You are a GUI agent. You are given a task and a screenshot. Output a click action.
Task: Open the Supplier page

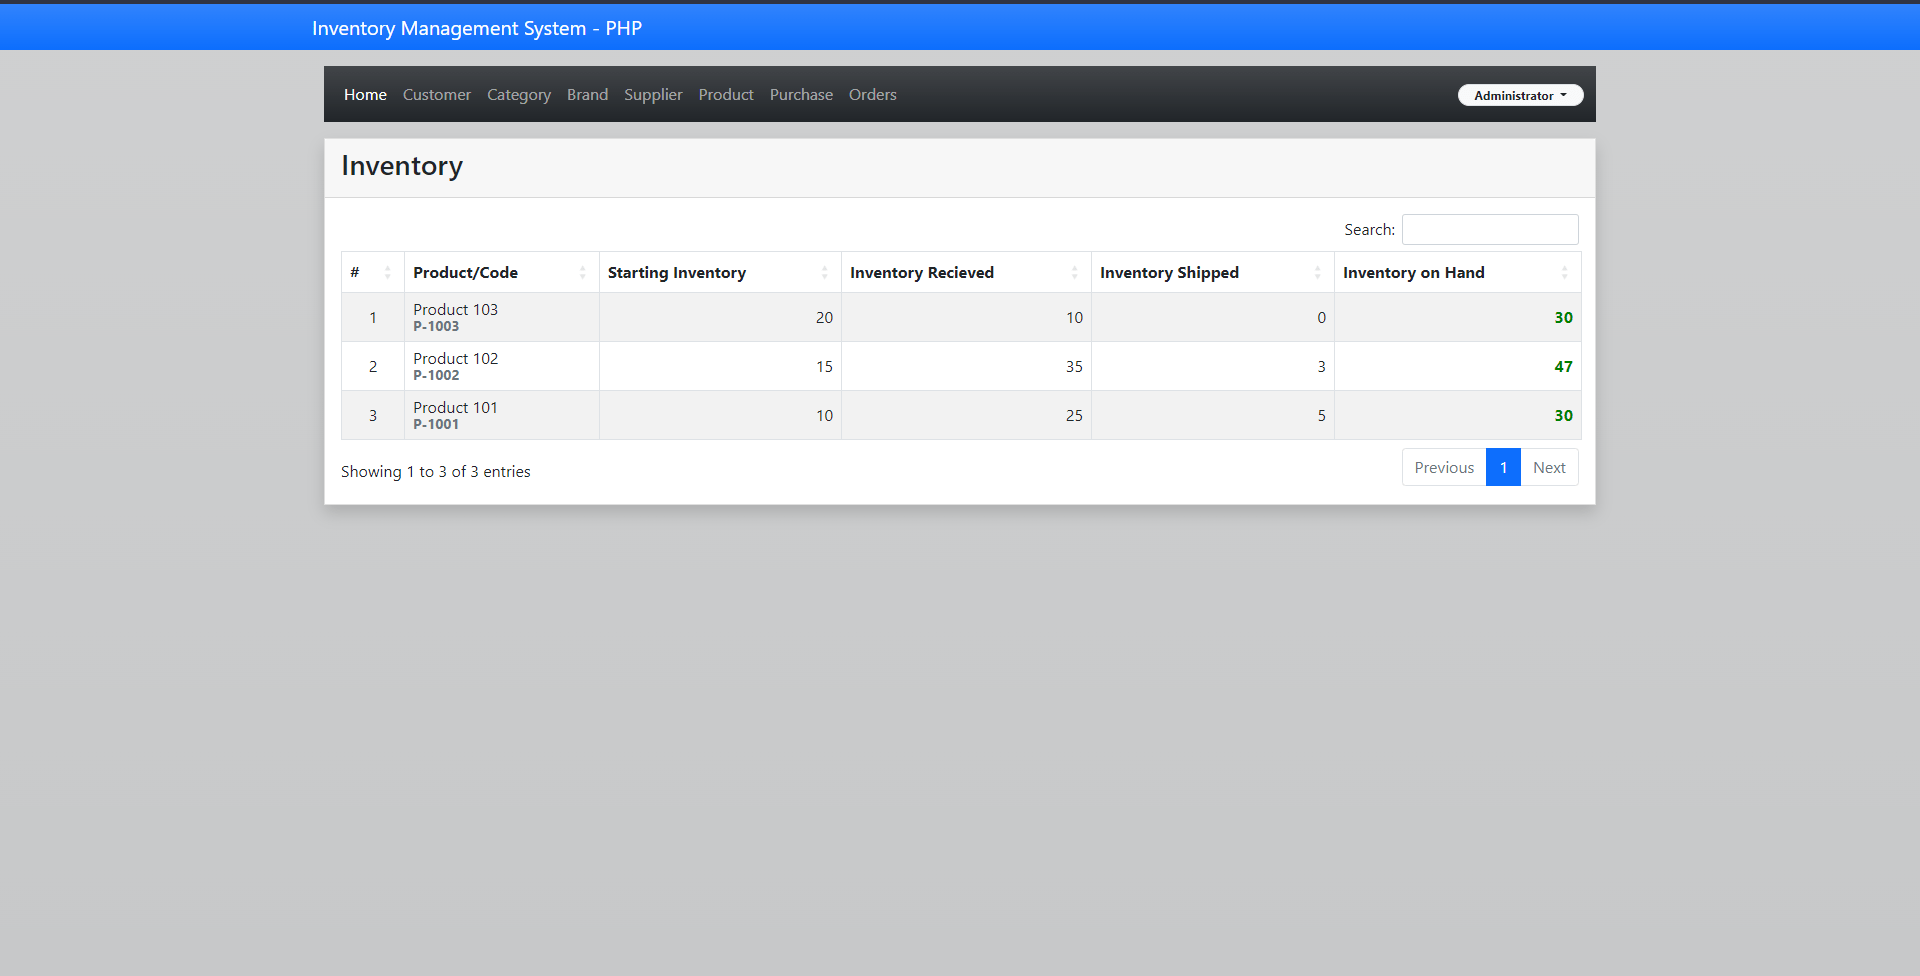pos(653,94)
